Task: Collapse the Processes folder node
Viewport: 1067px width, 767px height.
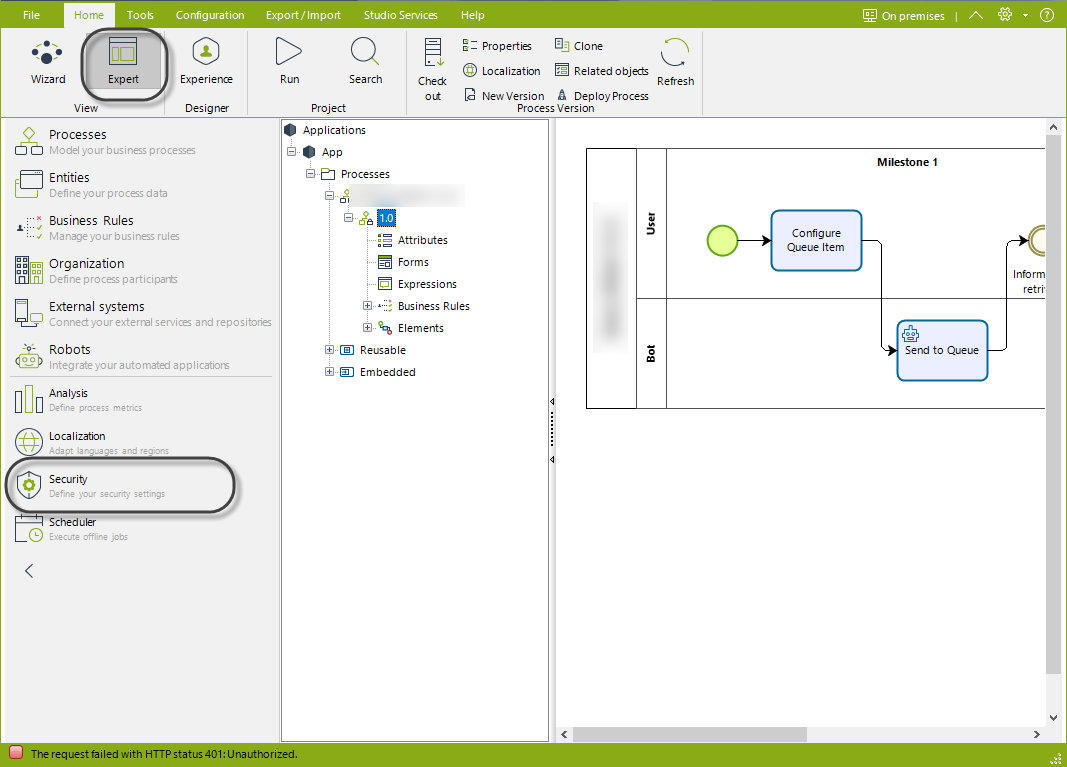Action: 310,174
